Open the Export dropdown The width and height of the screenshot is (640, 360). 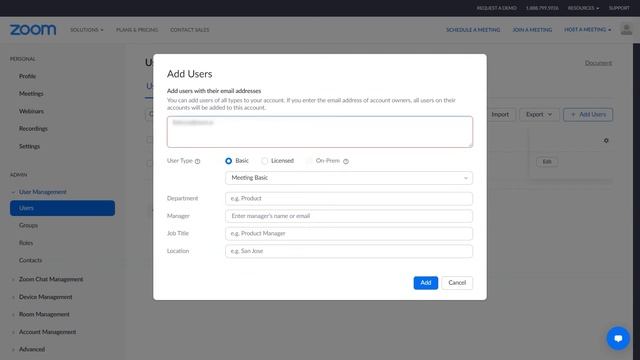[x=539, y=115]
